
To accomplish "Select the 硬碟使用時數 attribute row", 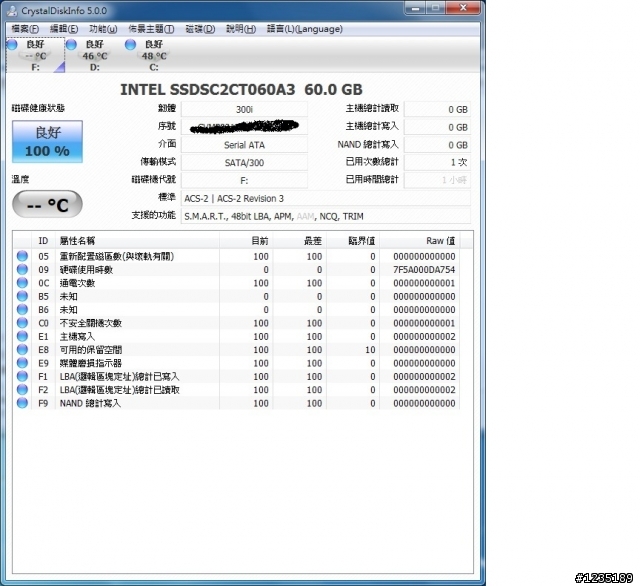I will (x=237, y=270).
